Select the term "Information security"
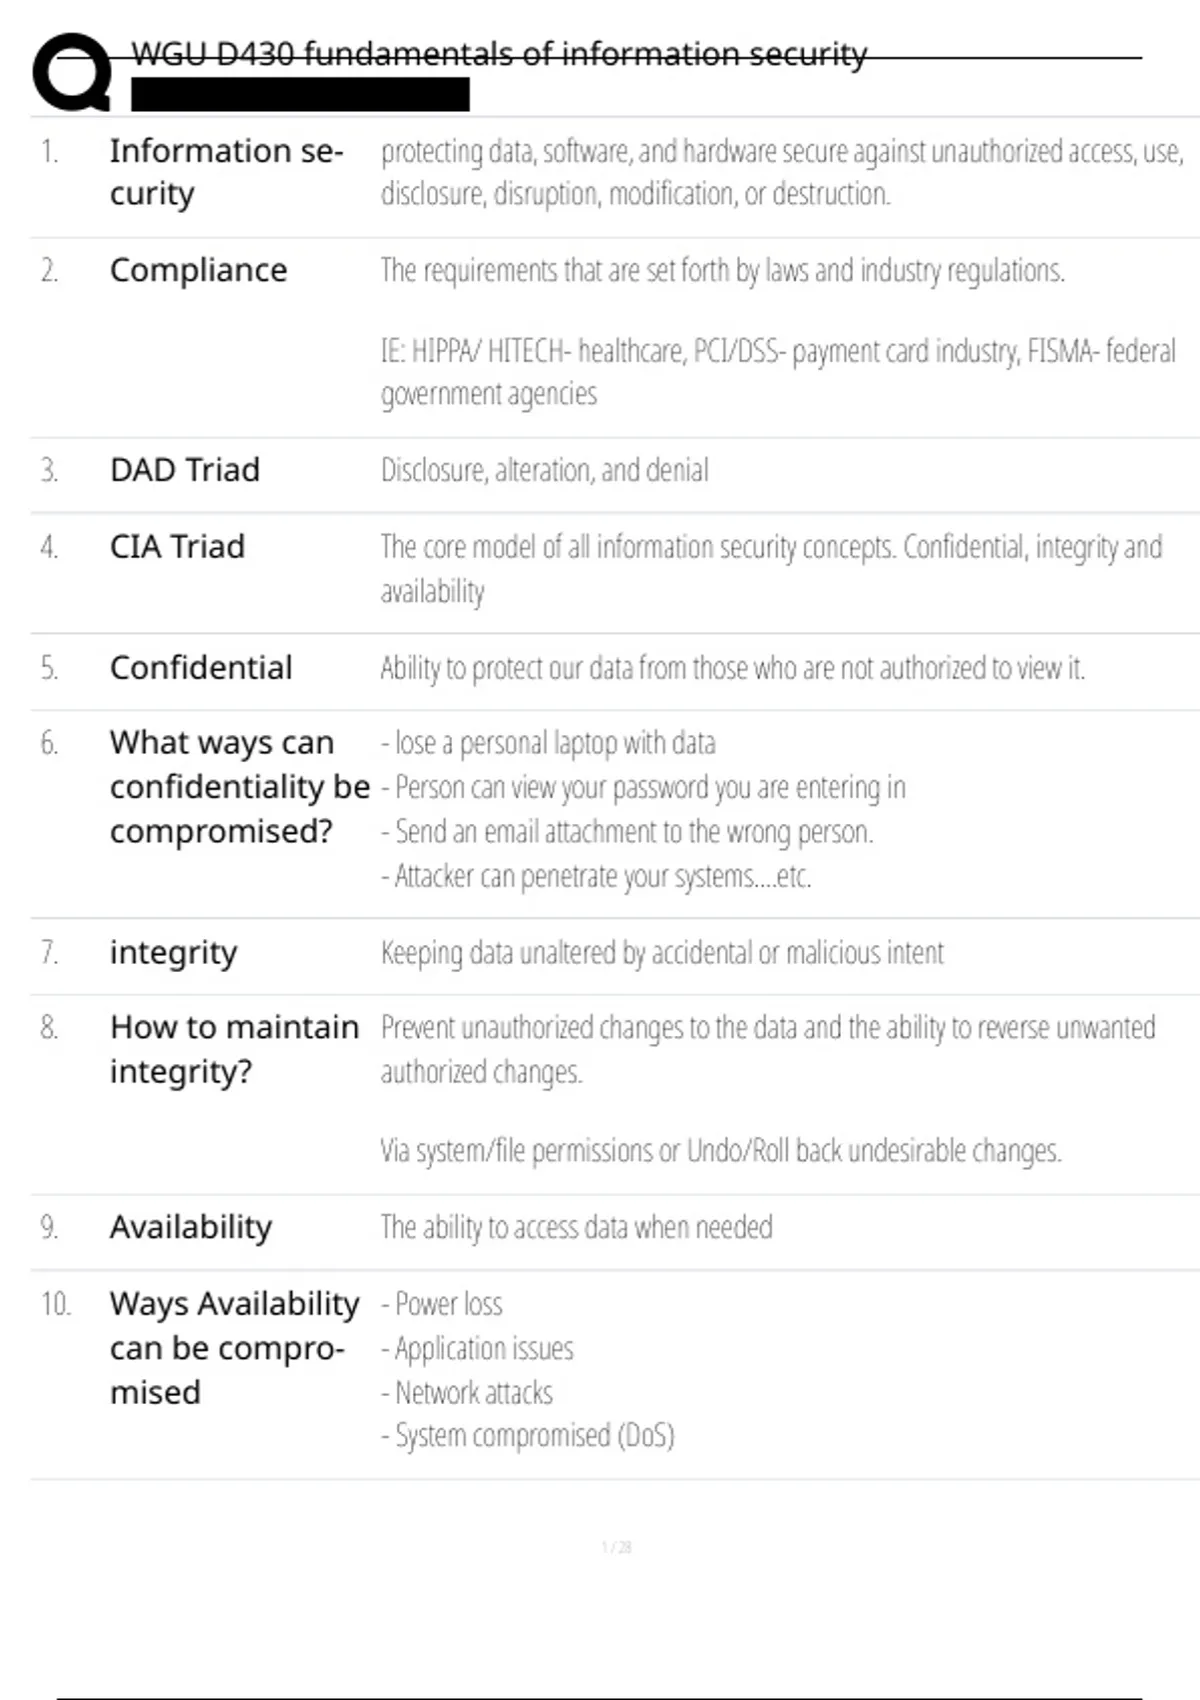The width and height of the screenshot is (1200, 1700). tap(226, 172)
